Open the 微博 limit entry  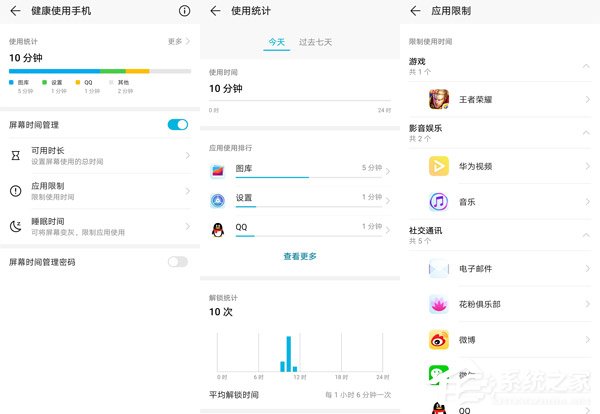[500, 339]
